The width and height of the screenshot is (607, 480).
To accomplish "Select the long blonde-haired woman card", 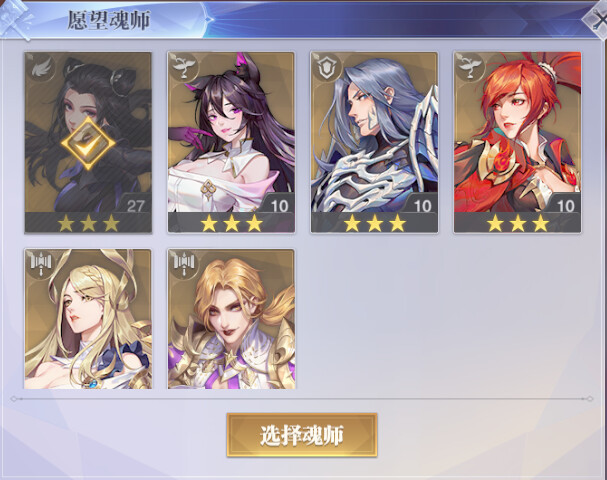I will coord(88,319).
